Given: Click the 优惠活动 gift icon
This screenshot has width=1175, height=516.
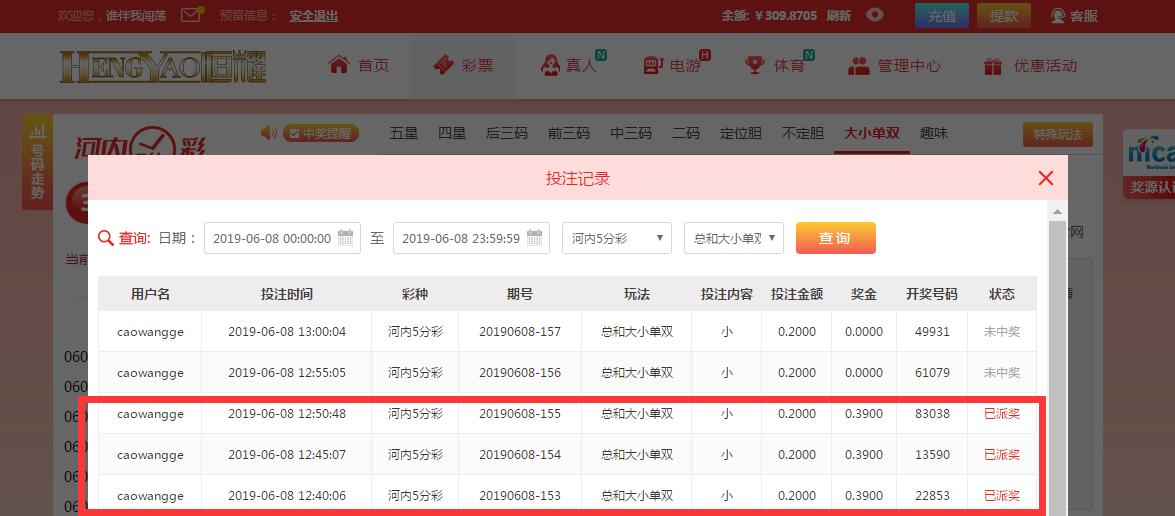Looking at the screenshot, I should coord(992,66).
